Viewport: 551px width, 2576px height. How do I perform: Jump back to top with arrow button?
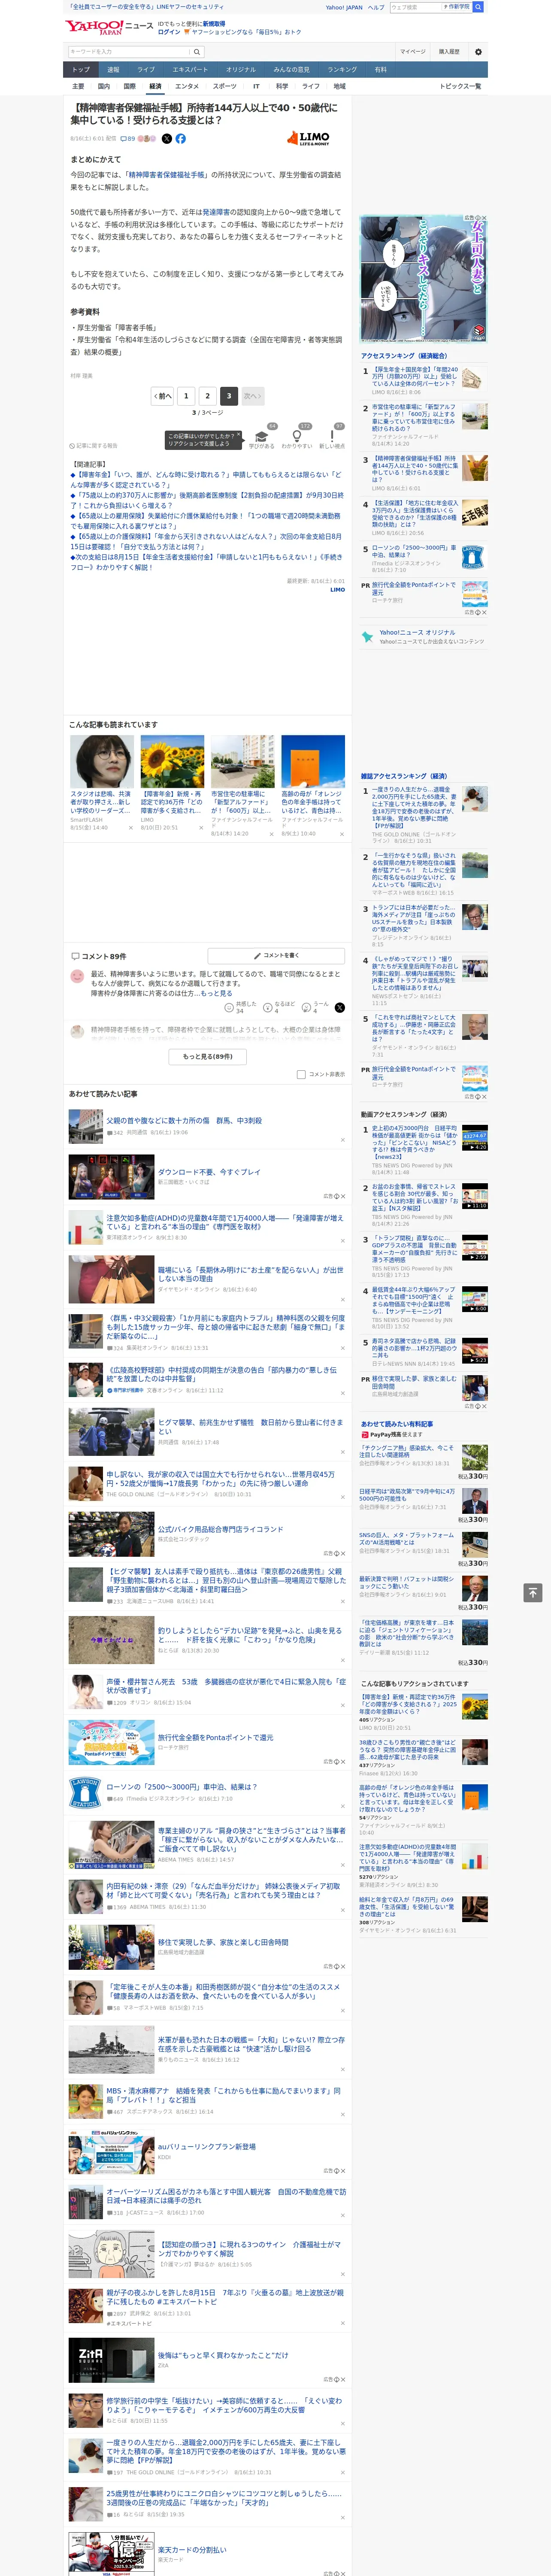pos(533,1592)
